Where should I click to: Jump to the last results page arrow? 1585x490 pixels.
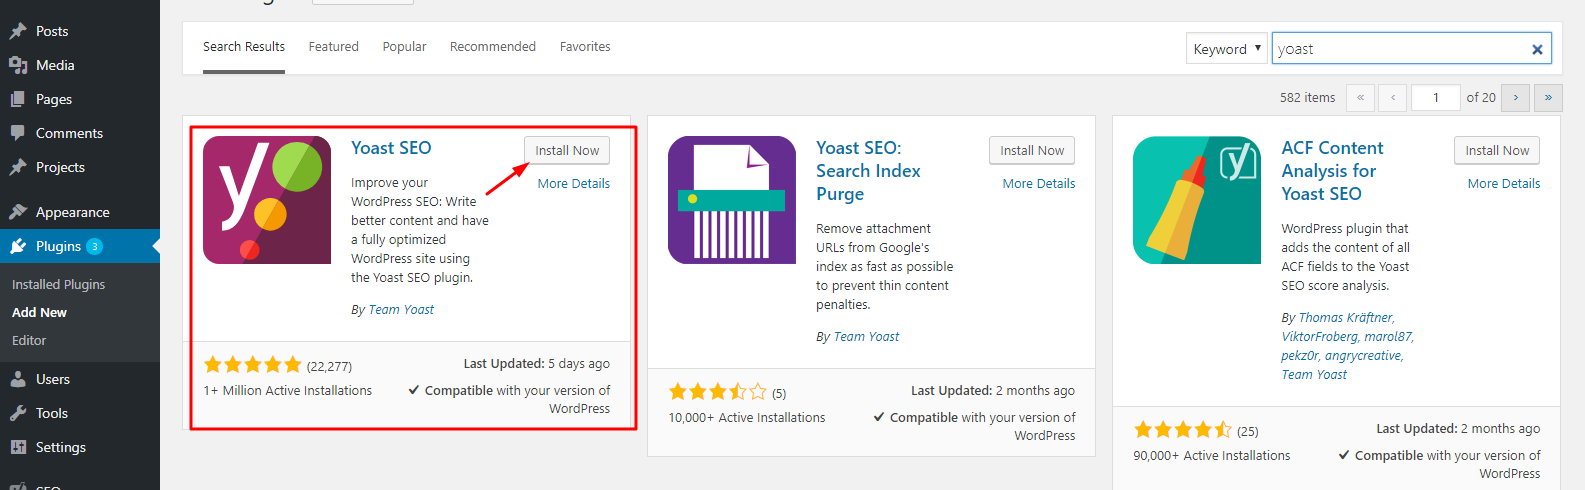click(x=1548, y=97)
